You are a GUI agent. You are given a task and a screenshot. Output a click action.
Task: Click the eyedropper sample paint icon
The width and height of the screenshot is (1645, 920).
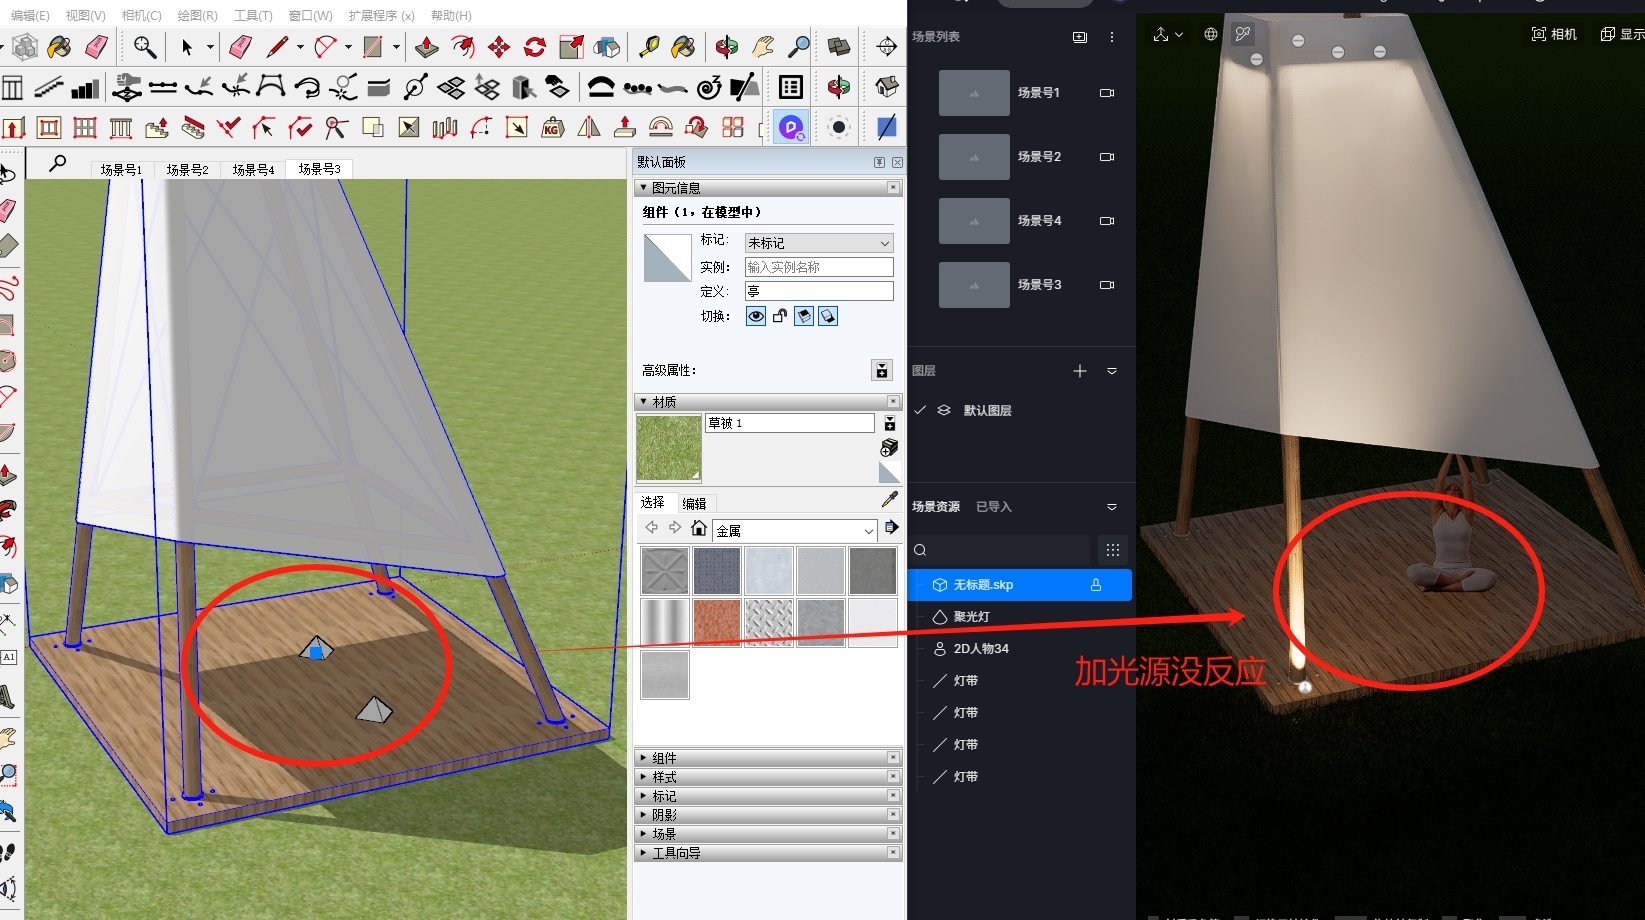tap(889, 500)
